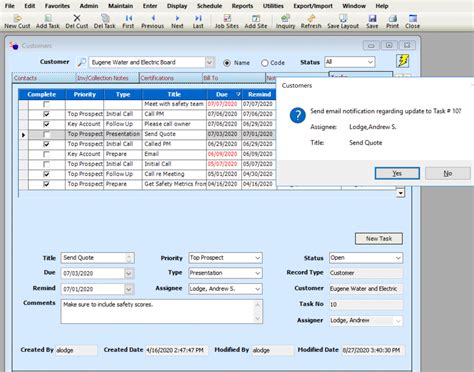Click Yes to send email notification
Image resolution: width=474 pixels, height=372 pixels.
[x=397, y=173]
